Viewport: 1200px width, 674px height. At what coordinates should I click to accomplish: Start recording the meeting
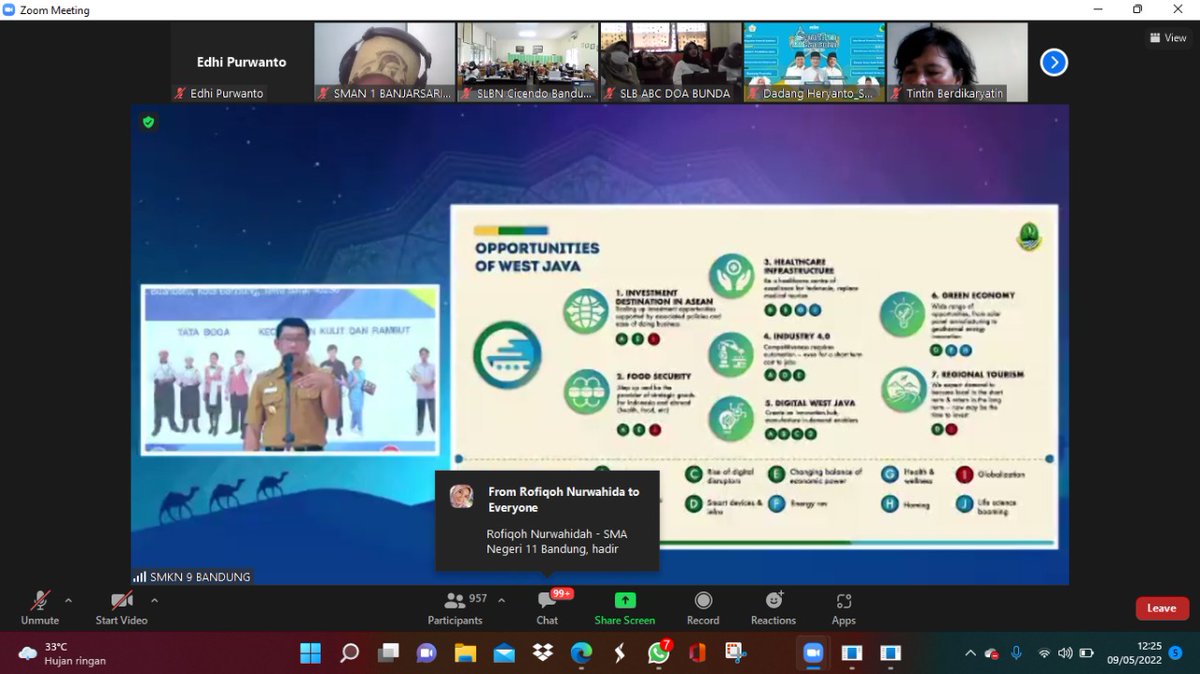(x=703, y=607)
